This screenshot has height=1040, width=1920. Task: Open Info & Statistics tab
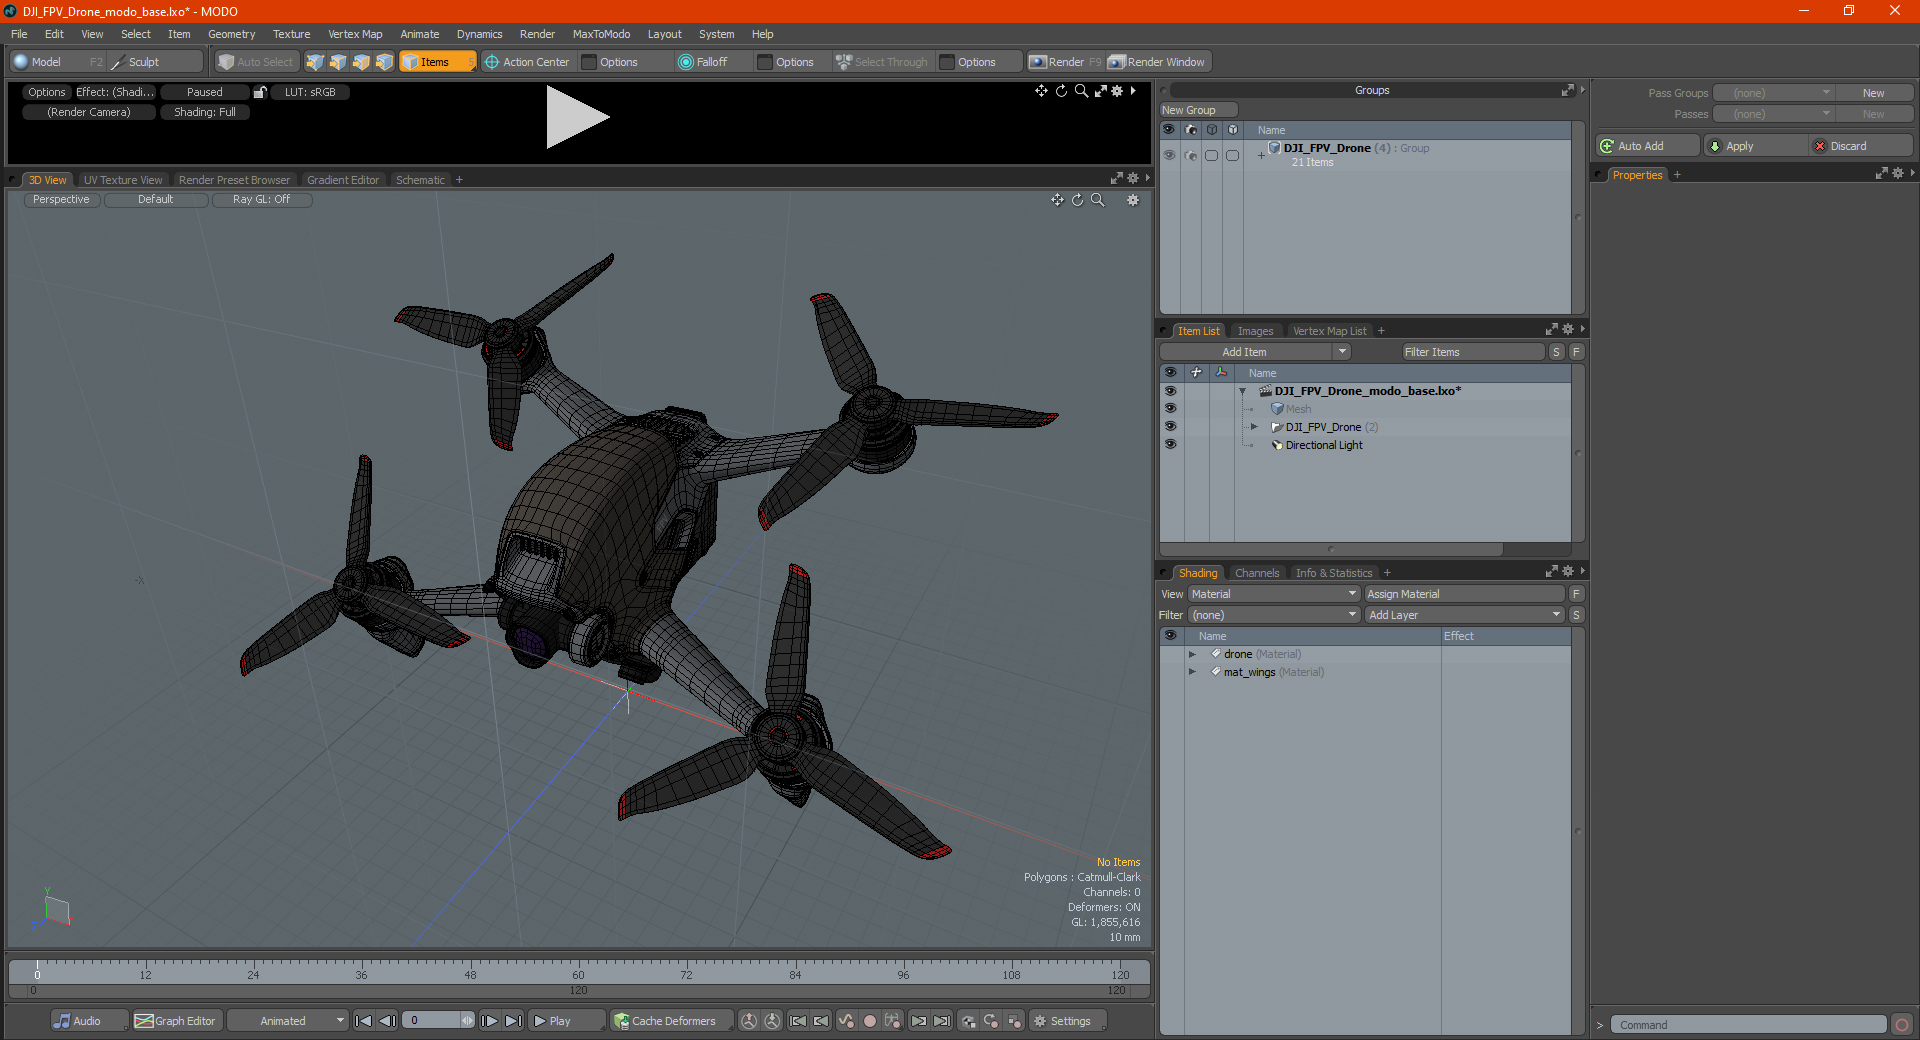click(x=1334, y=573)
